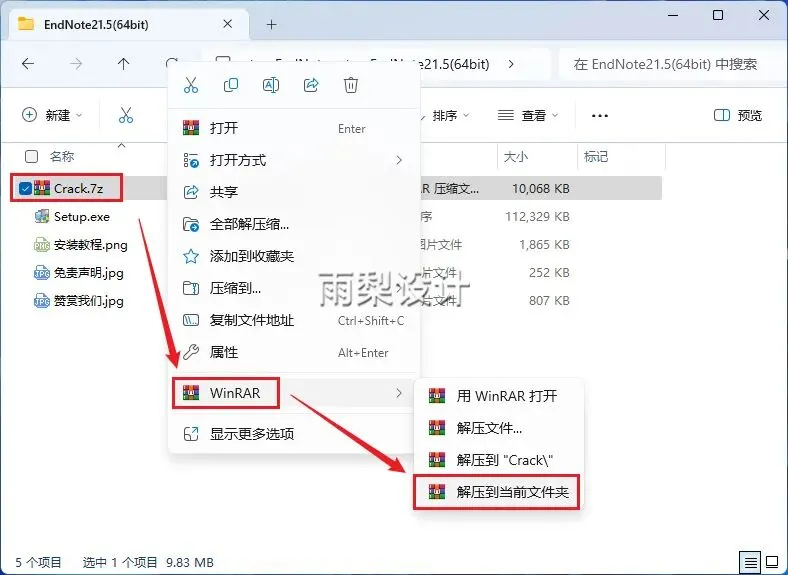
Task: Select the 安装教程.png file name
Action: 91,245
